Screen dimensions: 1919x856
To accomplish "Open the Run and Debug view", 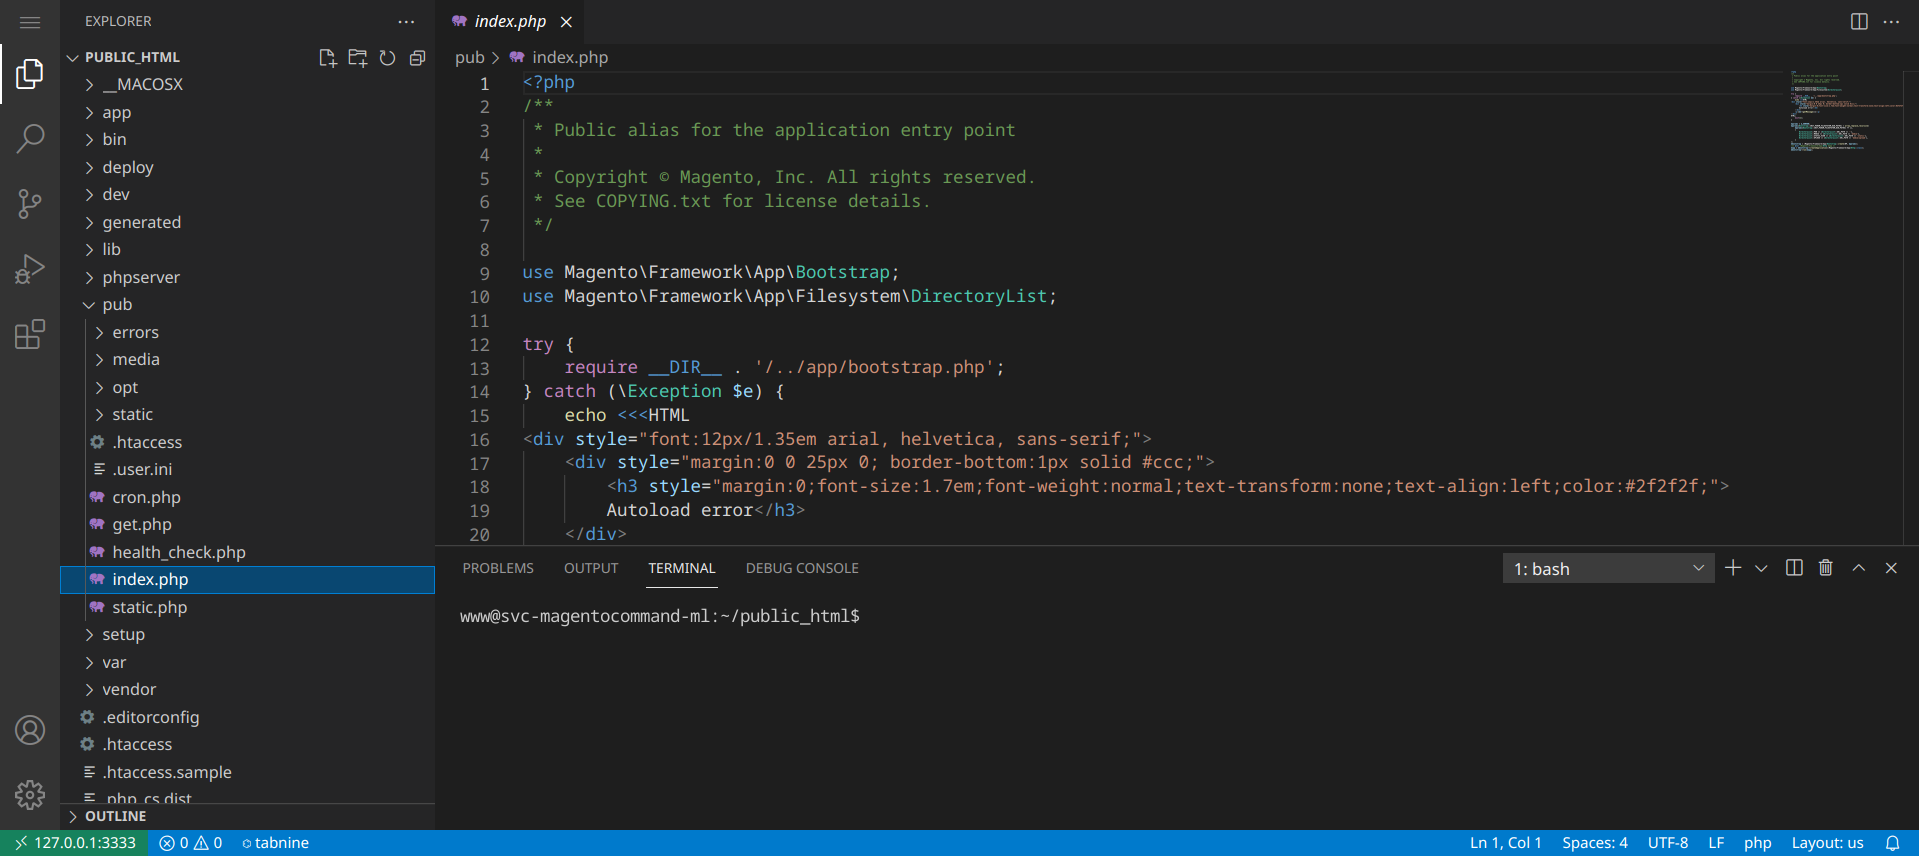I will pos(30,269).
